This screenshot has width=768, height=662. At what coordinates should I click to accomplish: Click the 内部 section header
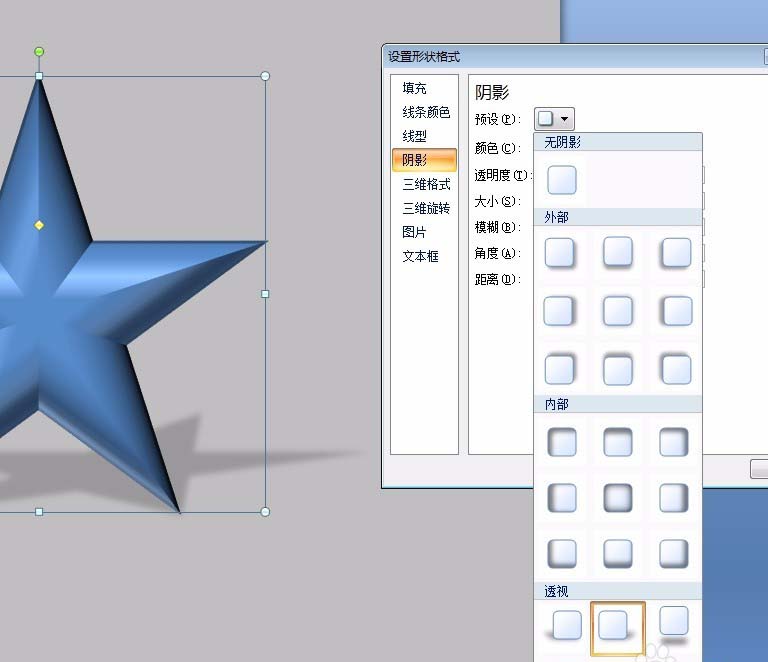point(618,404)
